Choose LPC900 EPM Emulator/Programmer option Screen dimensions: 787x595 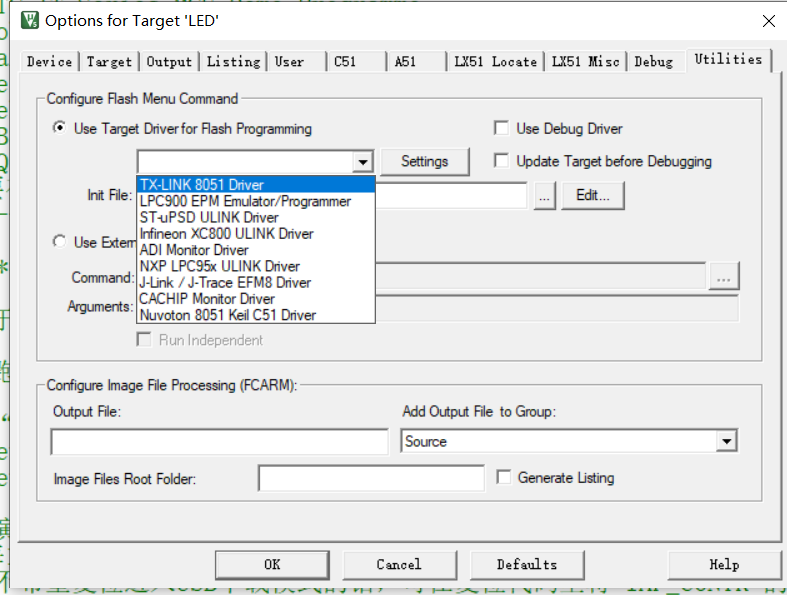tap(256, 201)
